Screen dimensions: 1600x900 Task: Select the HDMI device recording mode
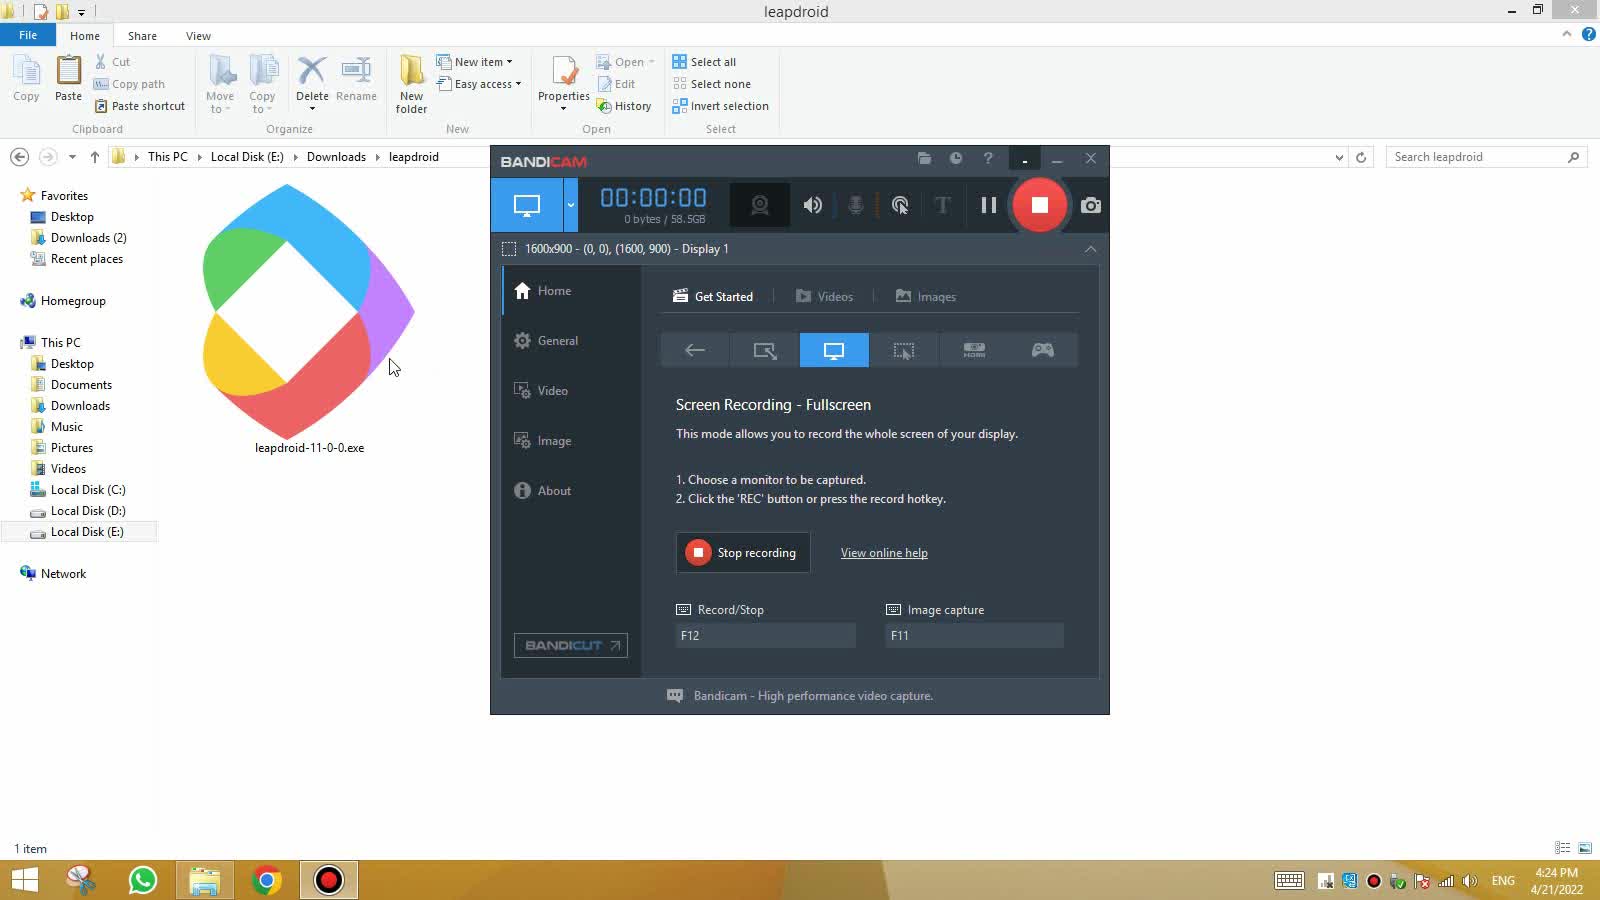(x=974, y=350)
